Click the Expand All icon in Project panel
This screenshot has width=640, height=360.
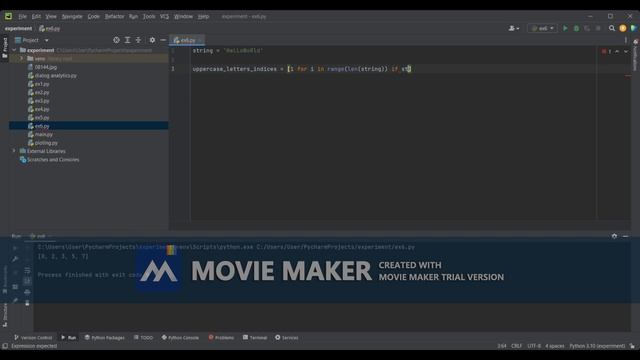point(127,40)
